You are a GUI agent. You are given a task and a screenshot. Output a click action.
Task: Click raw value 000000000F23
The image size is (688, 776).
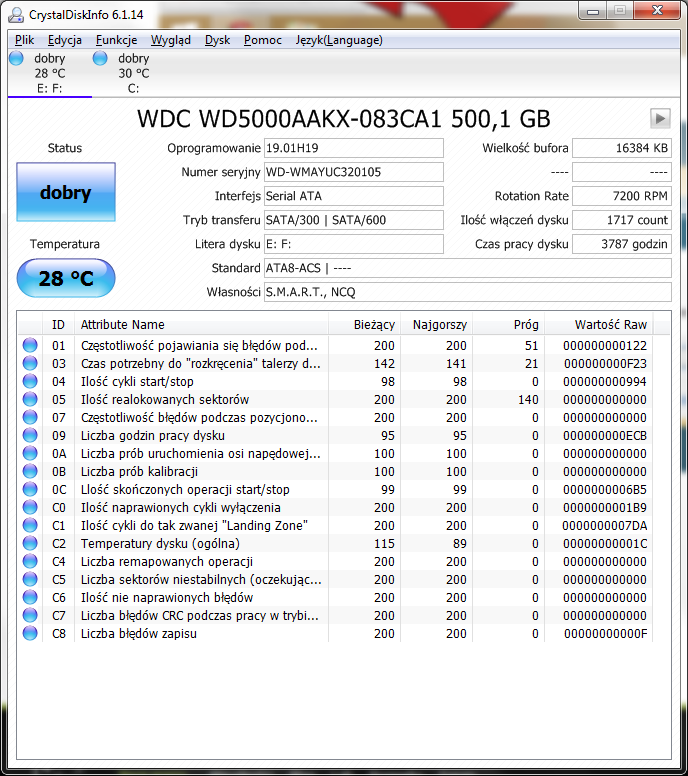(605, 364)
